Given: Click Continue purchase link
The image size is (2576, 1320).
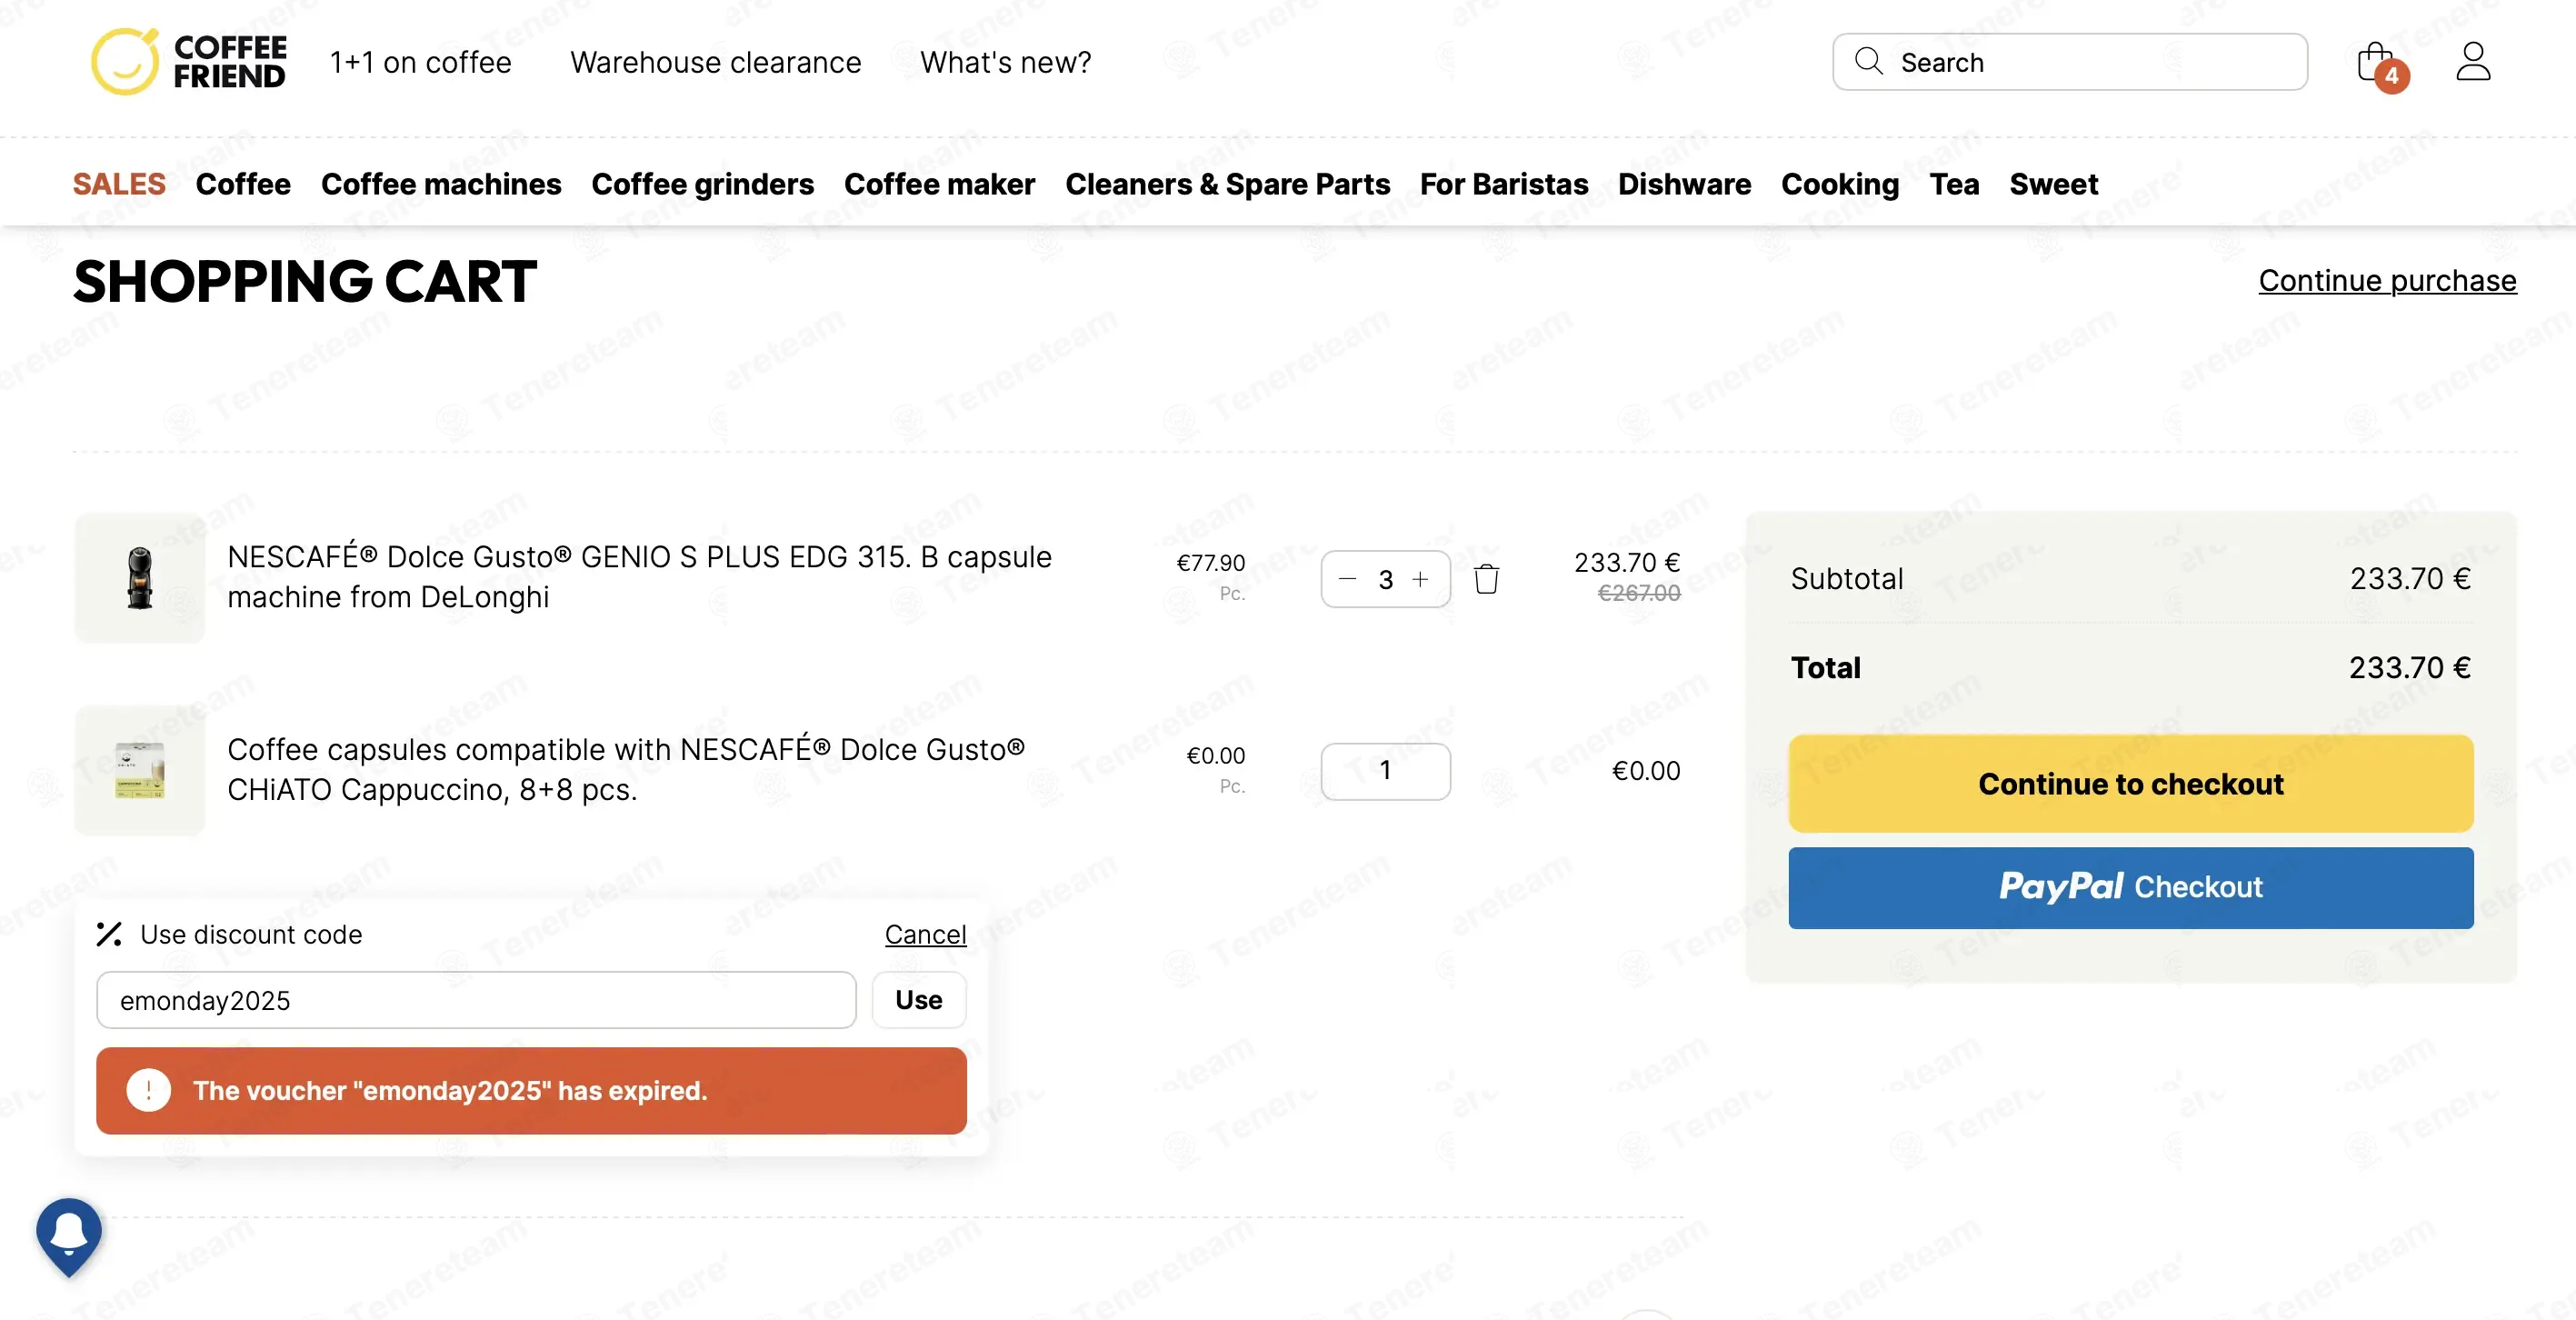Looking at the screenshot, I should (2387, 281).
